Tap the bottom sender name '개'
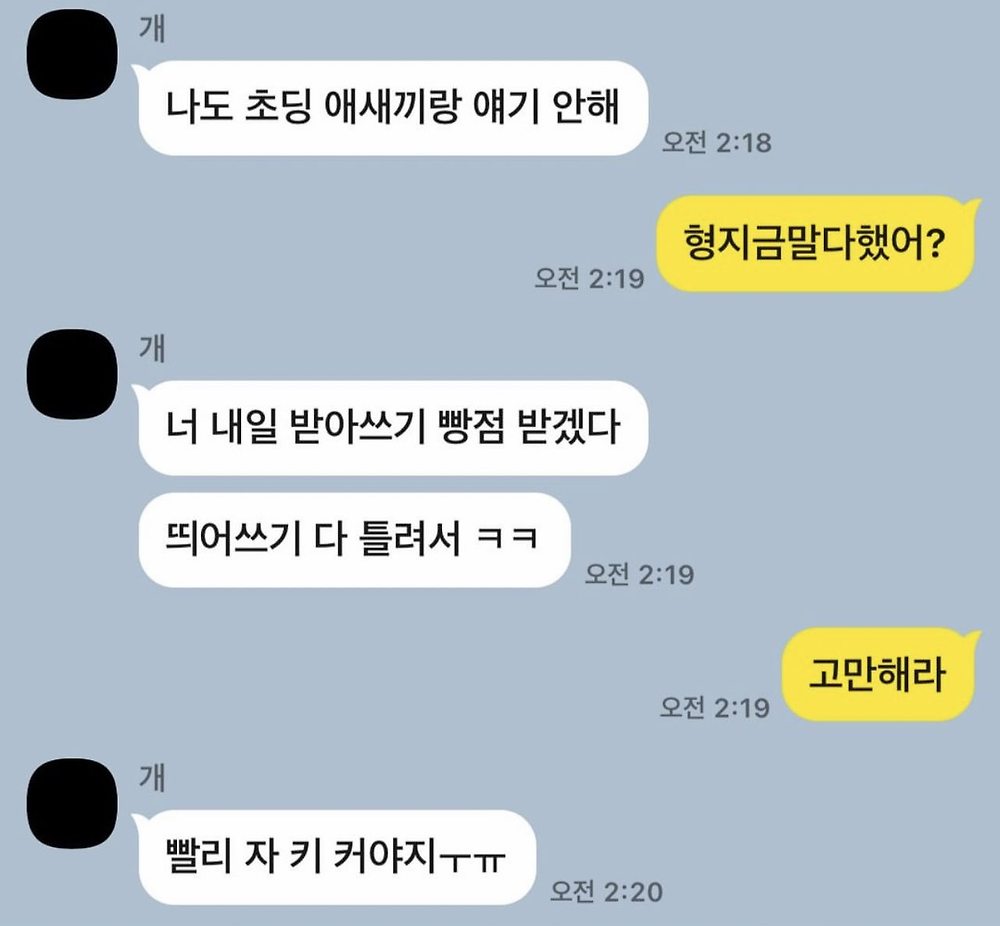This screenshot has height=926, width=1000. [152, 778]
